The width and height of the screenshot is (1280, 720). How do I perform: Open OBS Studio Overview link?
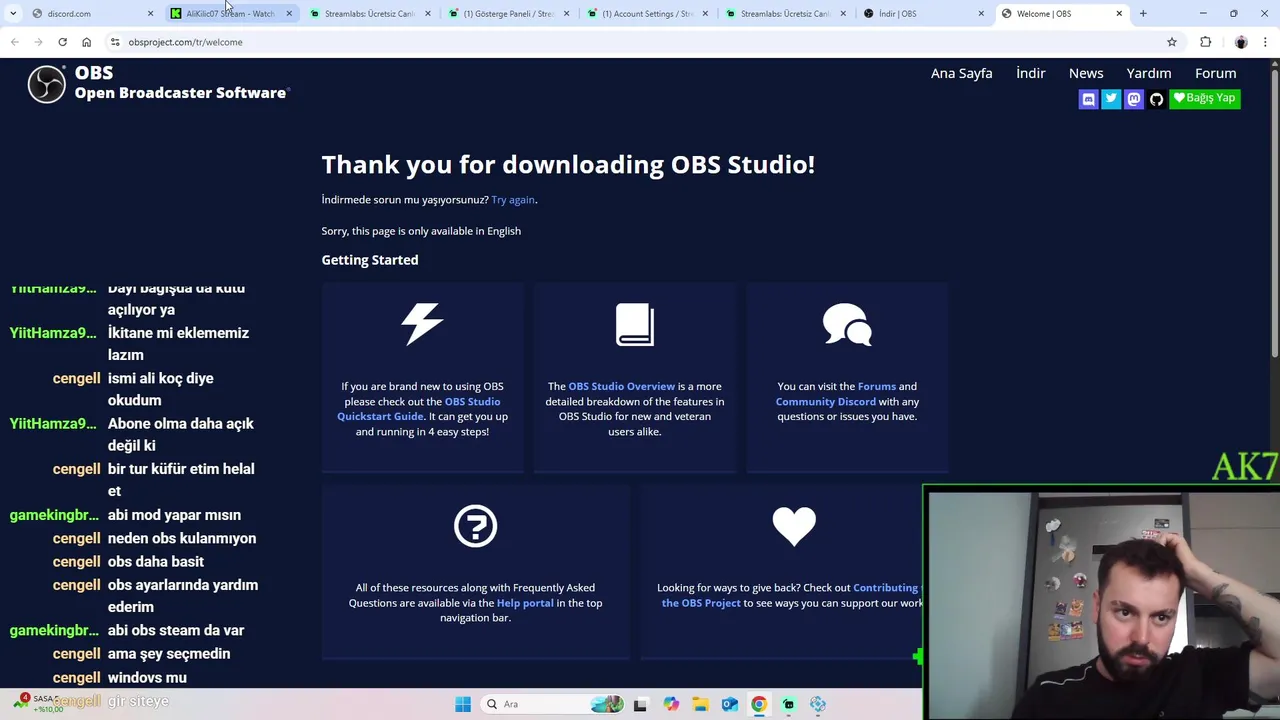tap(621, 386)
